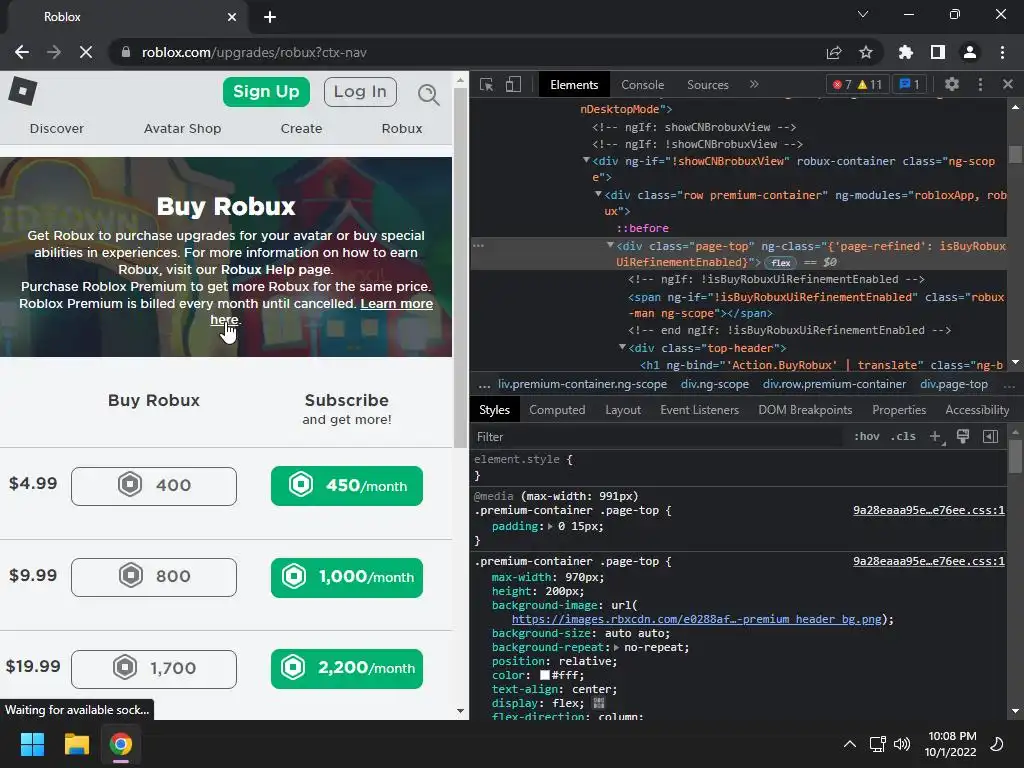The height and width of the screenshot is (768, 1024).
Task: Open the DOM Breakpoints tab
Action: coord(805,409)
